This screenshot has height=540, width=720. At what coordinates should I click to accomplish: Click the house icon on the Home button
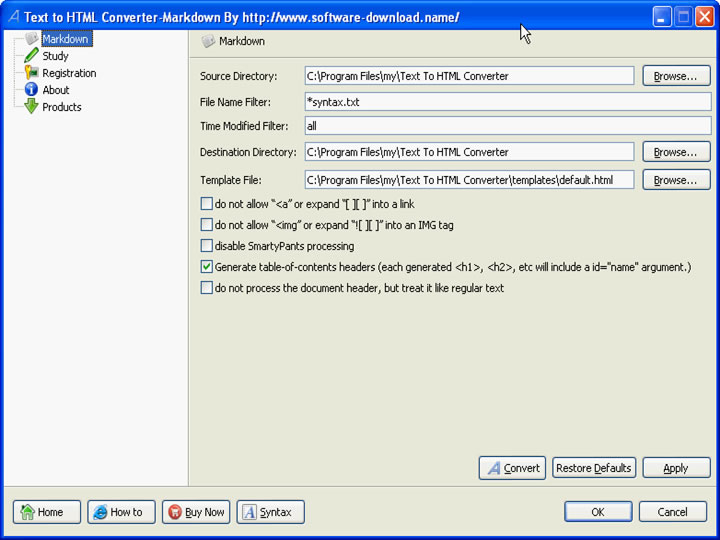point(28,512)
